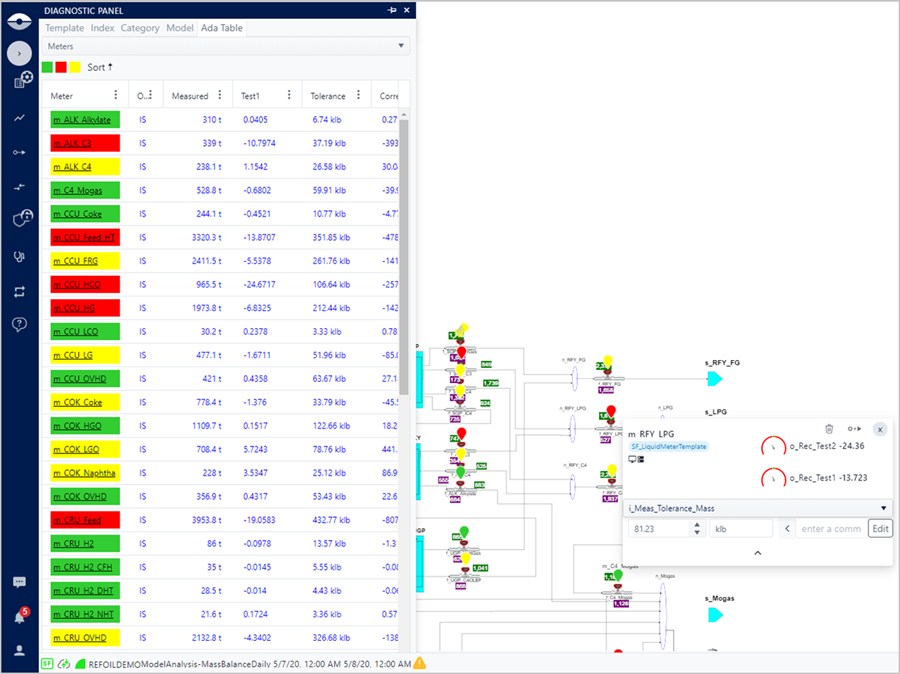900x674 pixels.
Task: Click the comment input field
Action: coord(830,528)
